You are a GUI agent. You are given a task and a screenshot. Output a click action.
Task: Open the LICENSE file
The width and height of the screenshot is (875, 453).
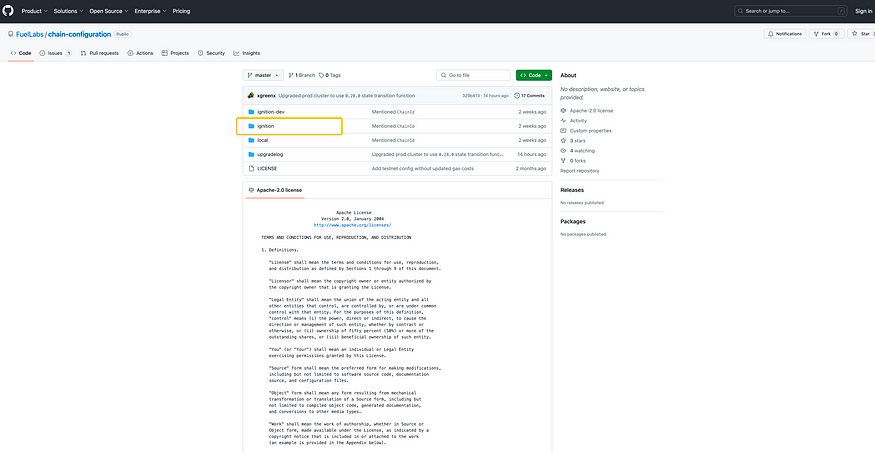click(267, 168)
